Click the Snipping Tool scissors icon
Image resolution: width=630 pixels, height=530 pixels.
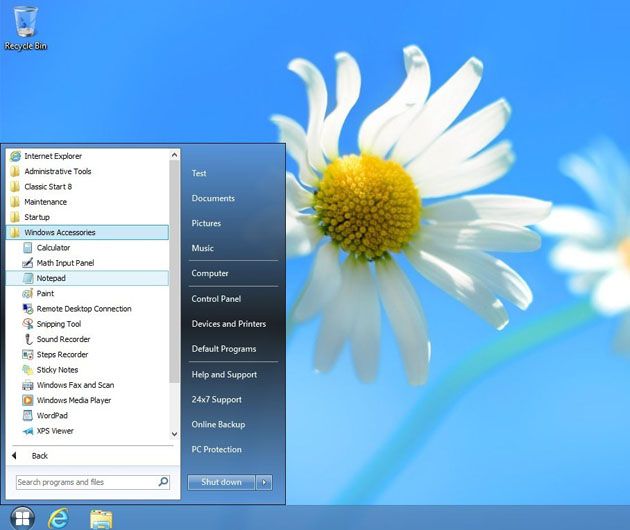click(27, 324)
